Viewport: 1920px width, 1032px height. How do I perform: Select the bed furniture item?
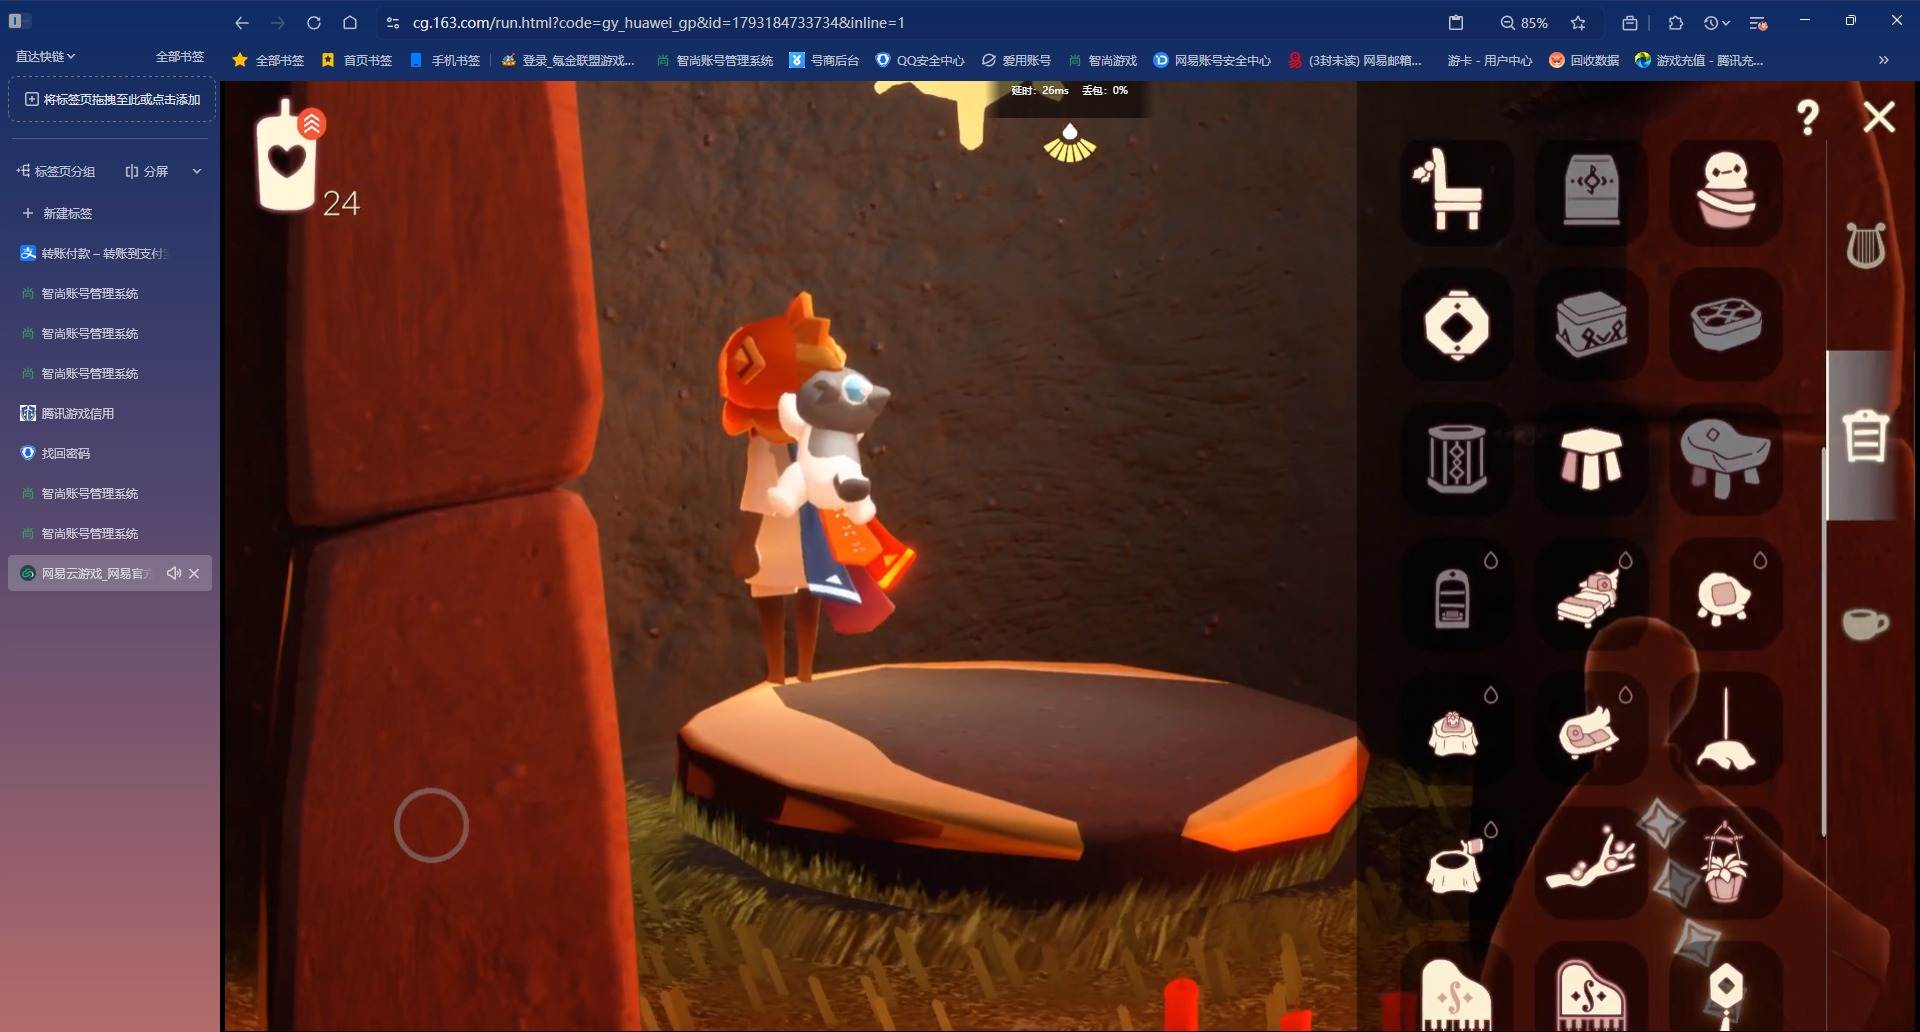1591,596
